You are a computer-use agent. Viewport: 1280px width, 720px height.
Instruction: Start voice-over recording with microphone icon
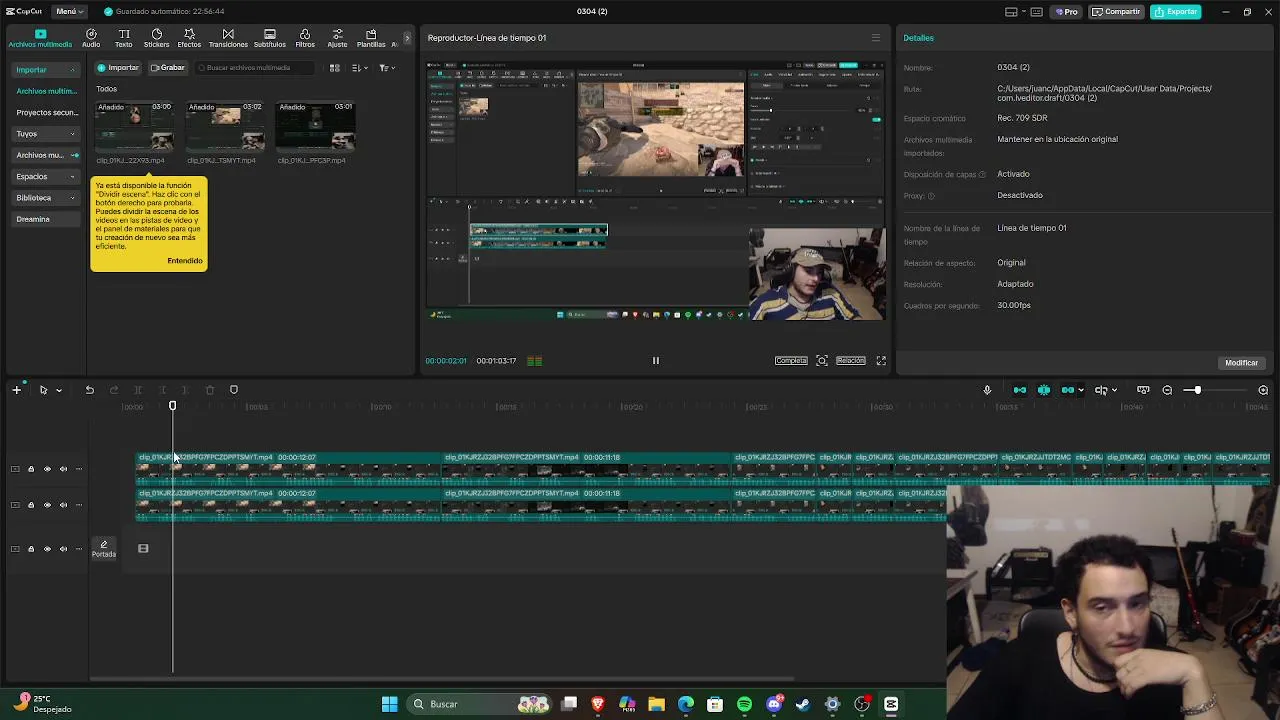tap(987, 390)
